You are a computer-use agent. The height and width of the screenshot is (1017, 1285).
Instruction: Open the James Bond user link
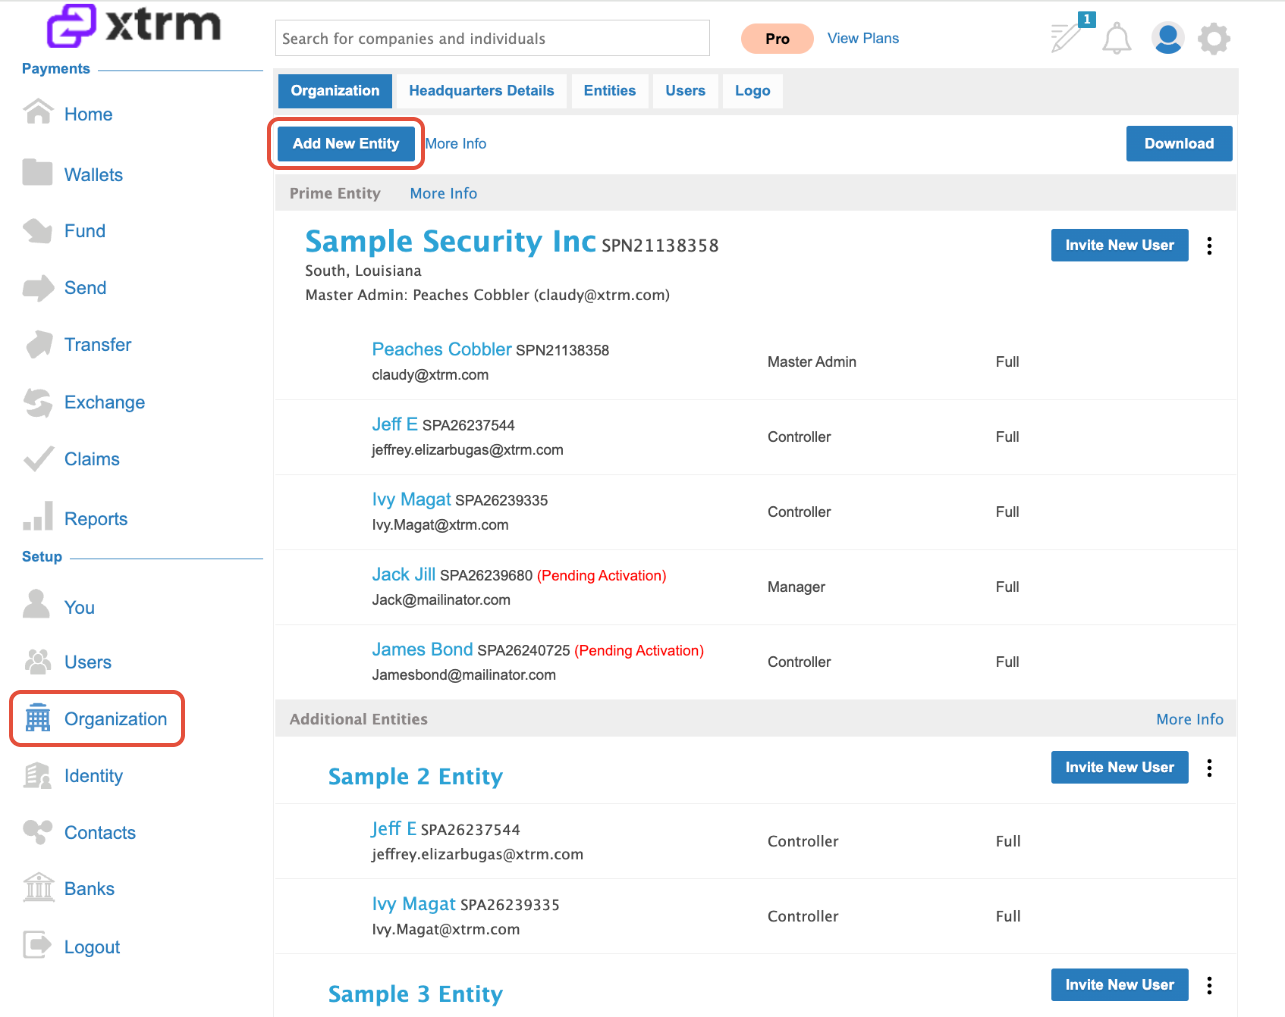point(422,649)
